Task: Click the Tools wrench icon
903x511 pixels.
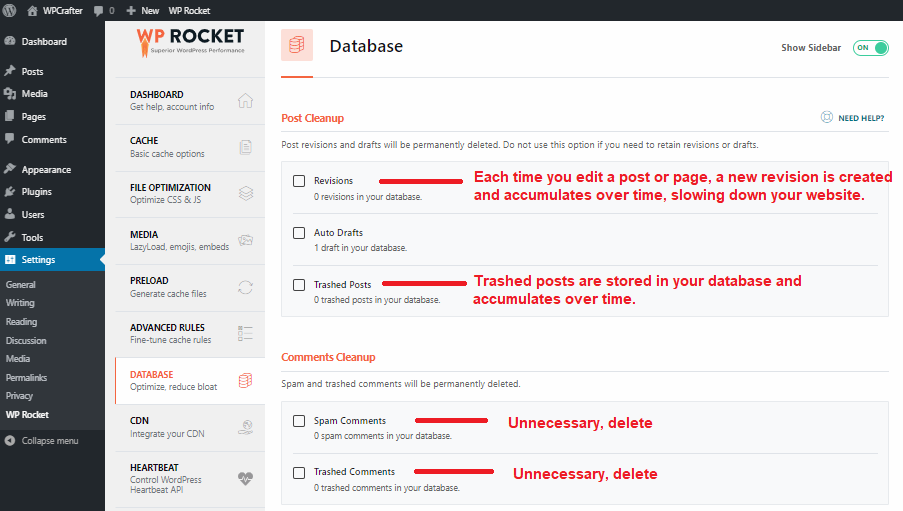Action: 10,237
